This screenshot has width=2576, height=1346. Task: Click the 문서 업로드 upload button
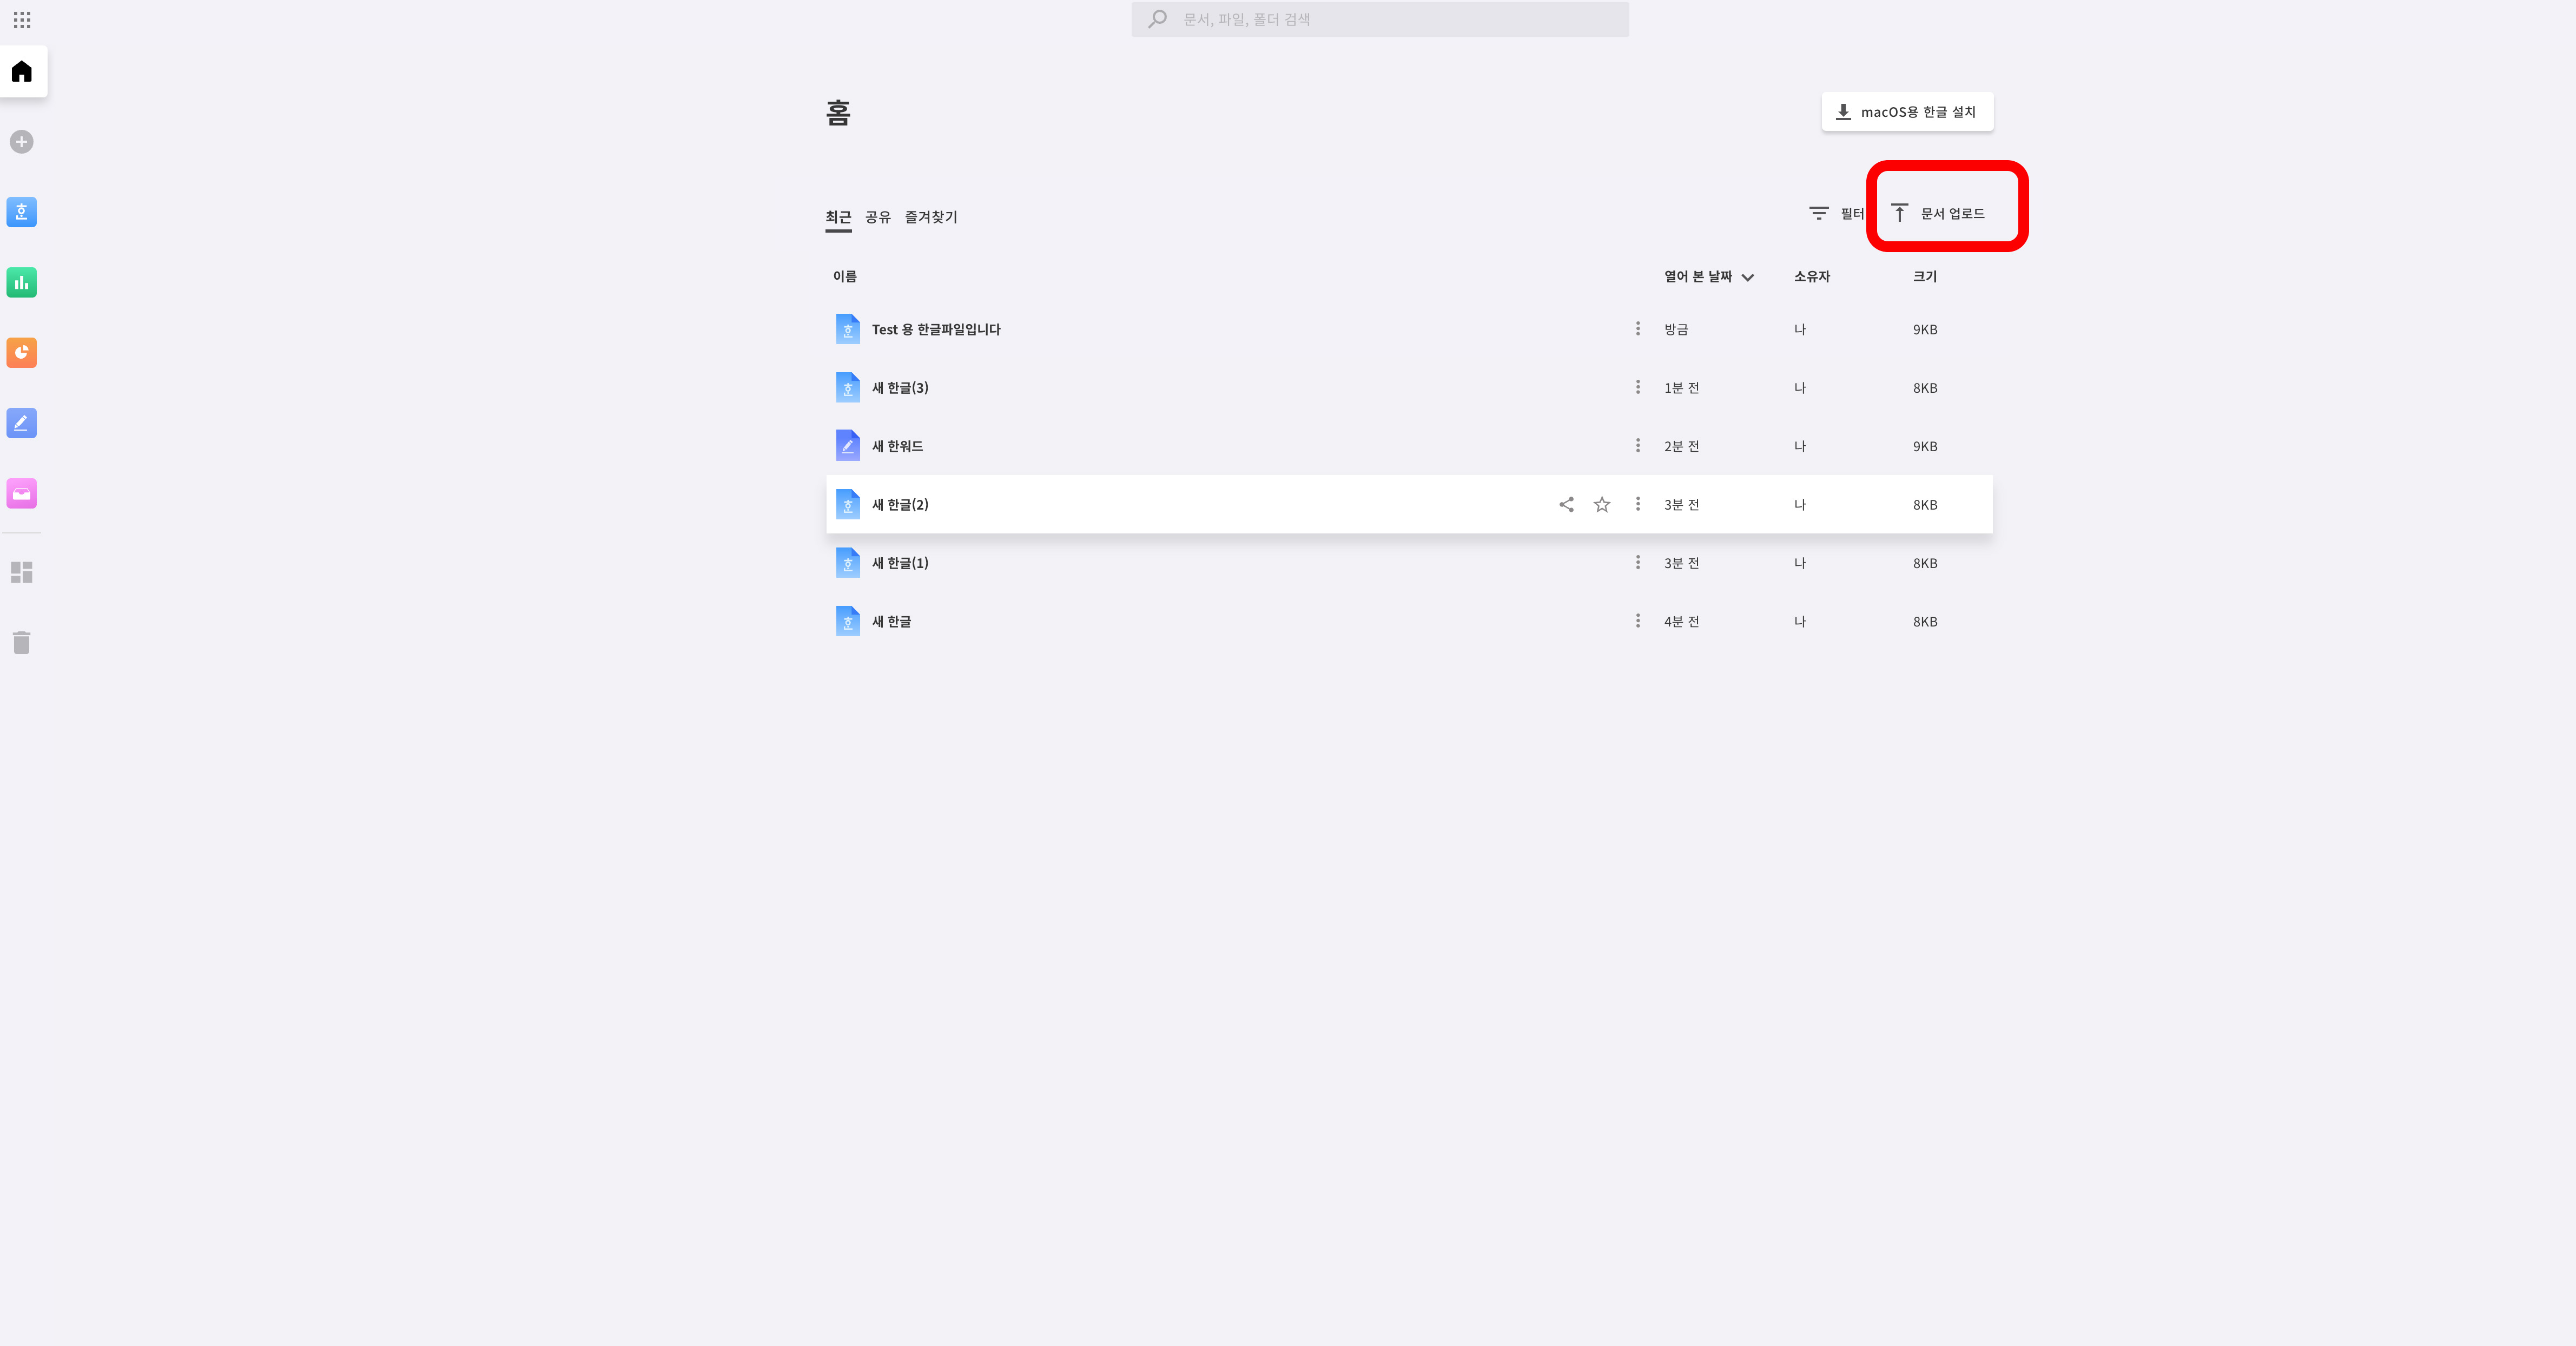(x=1938, y=213)
